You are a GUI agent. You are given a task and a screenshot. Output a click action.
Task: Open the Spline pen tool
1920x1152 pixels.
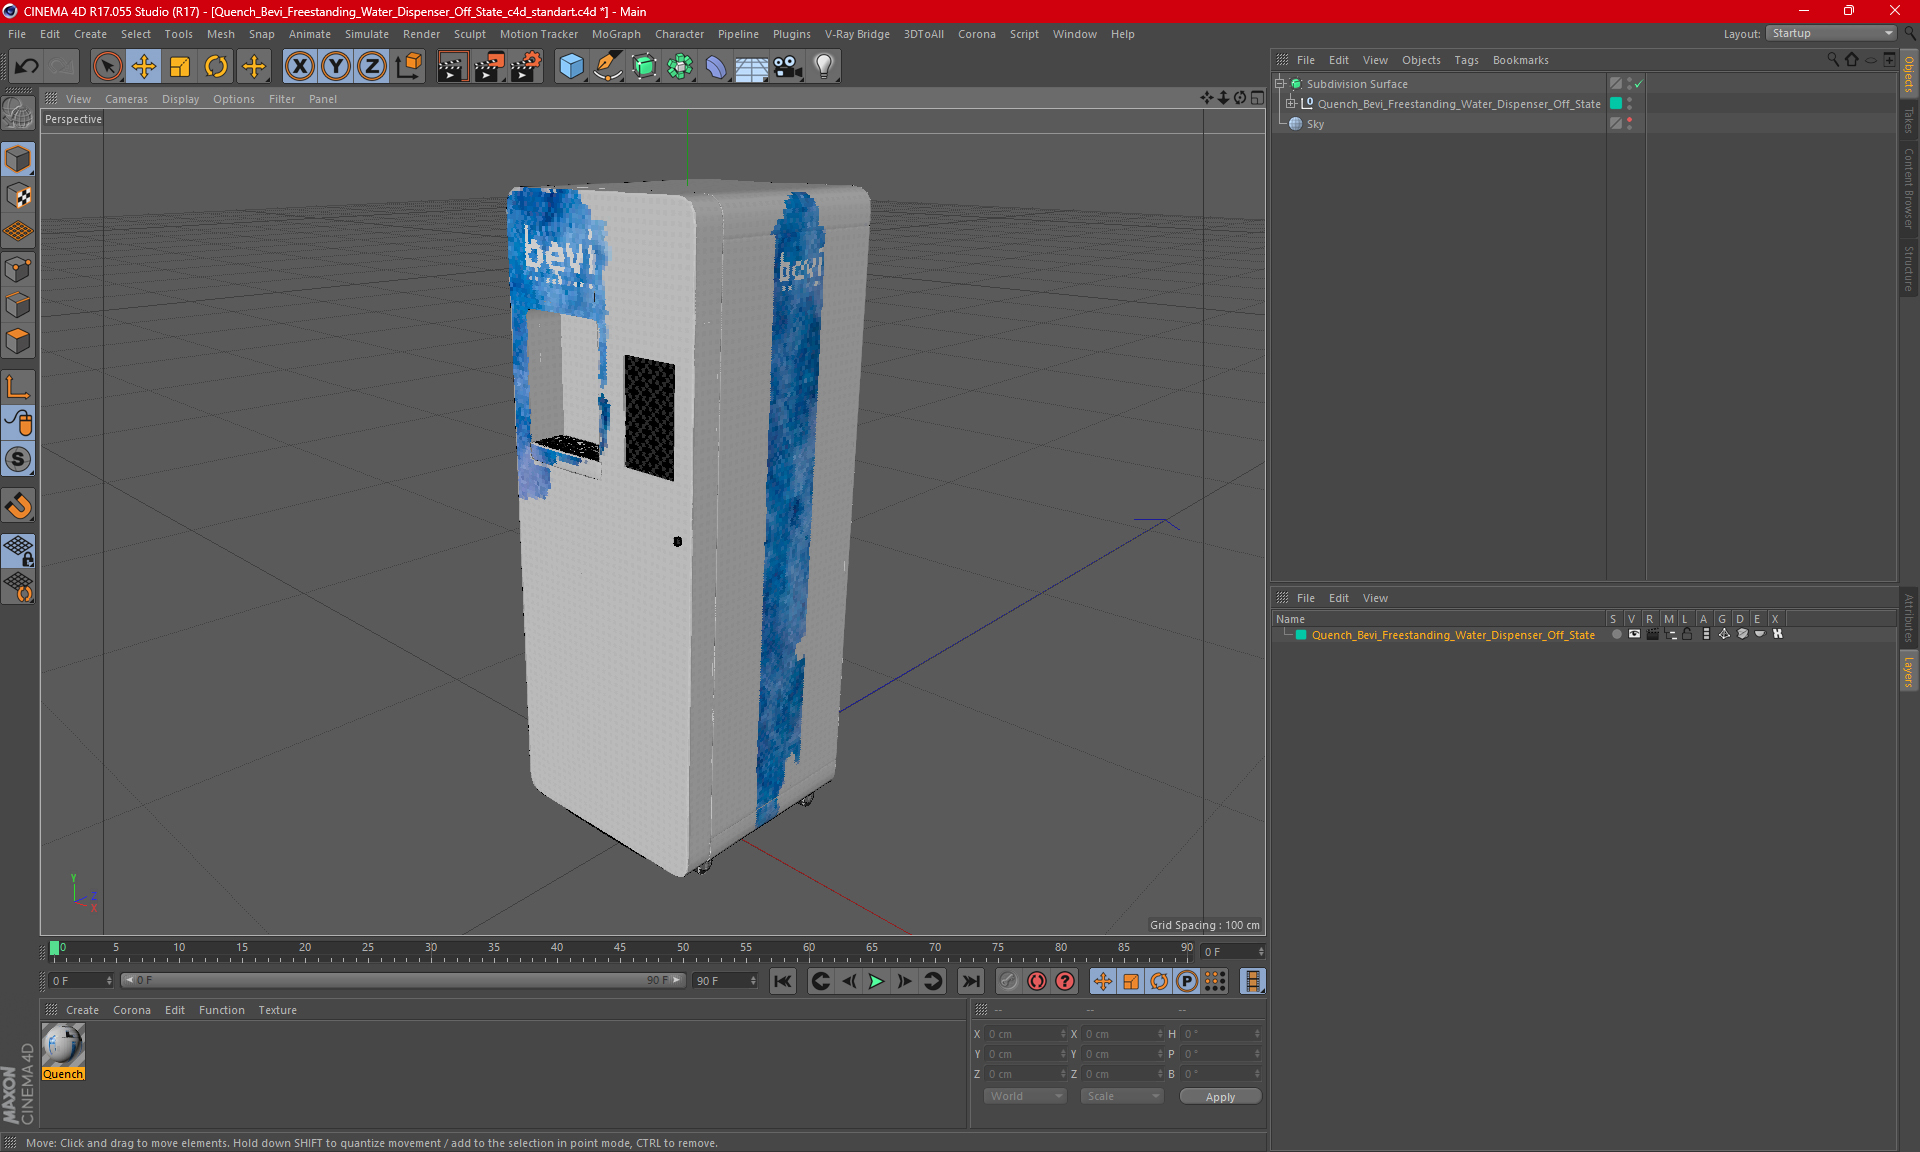pyautogui.click(x=608, y=67)
